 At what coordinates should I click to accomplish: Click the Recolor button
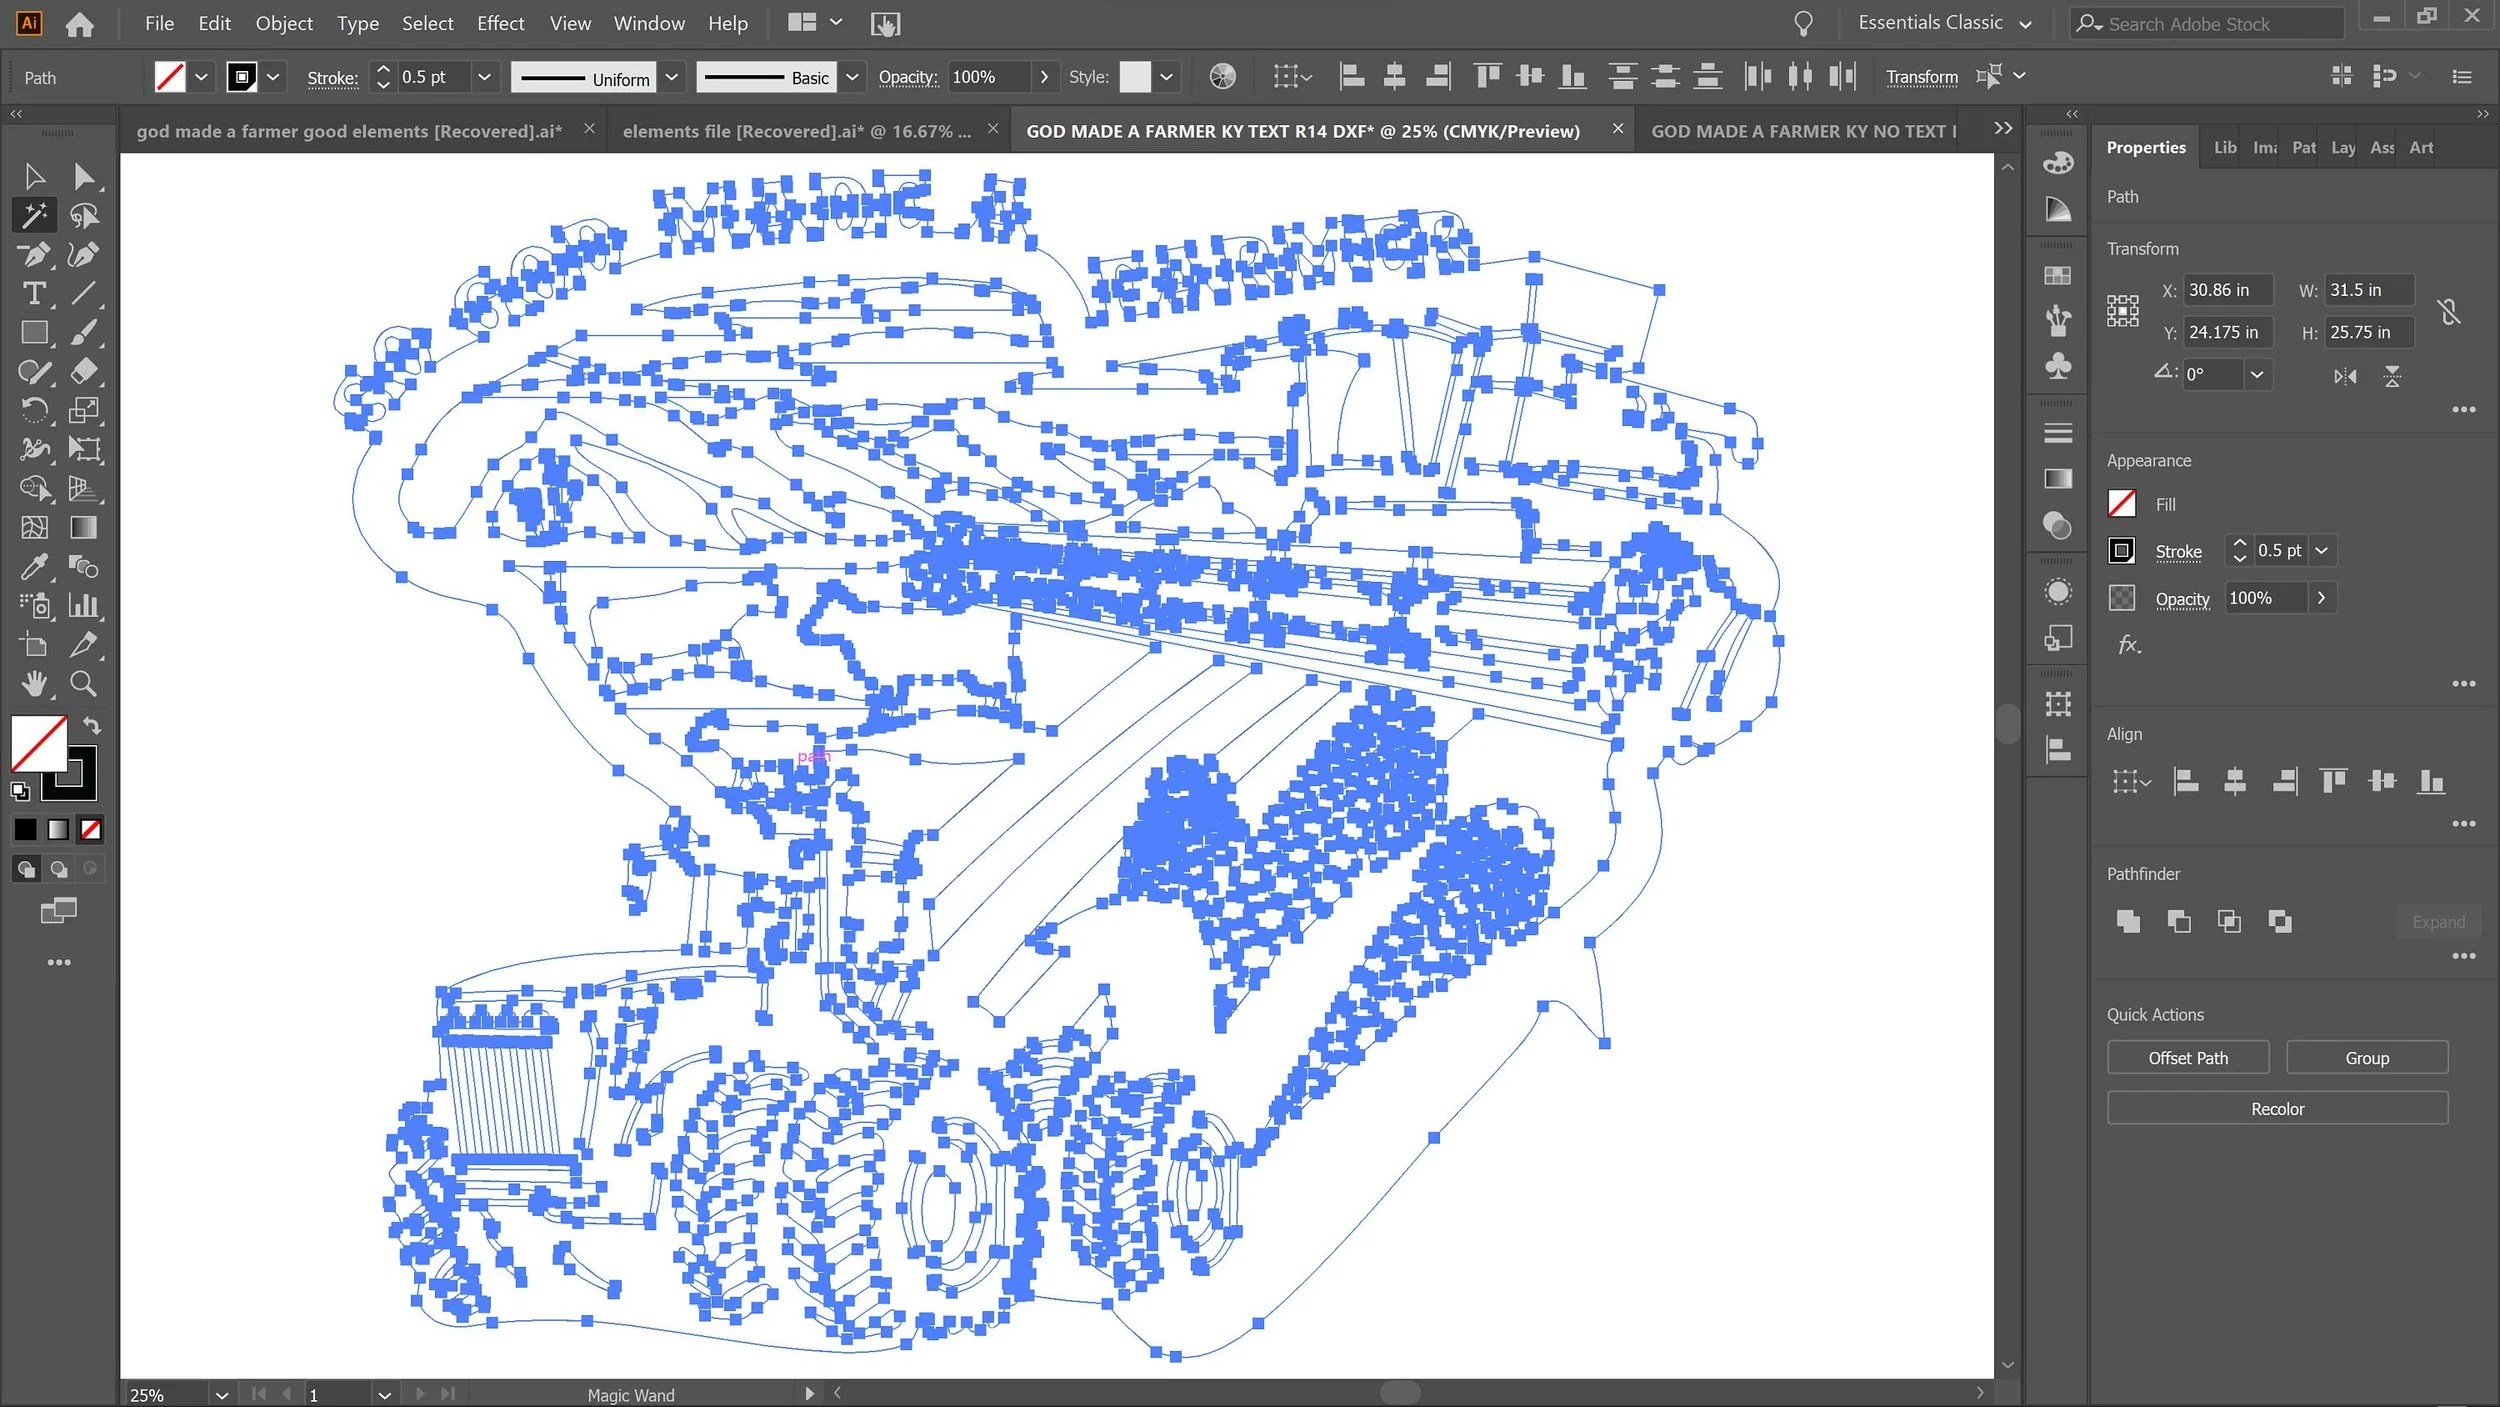[x=2276, y=1108]
